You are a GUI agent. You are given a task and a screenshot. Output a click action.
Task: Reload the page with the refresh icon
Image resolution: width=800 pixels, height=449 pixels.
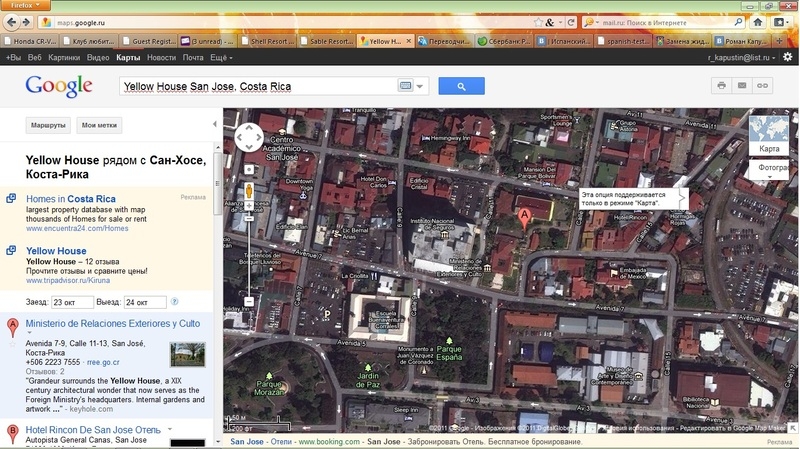571,22
